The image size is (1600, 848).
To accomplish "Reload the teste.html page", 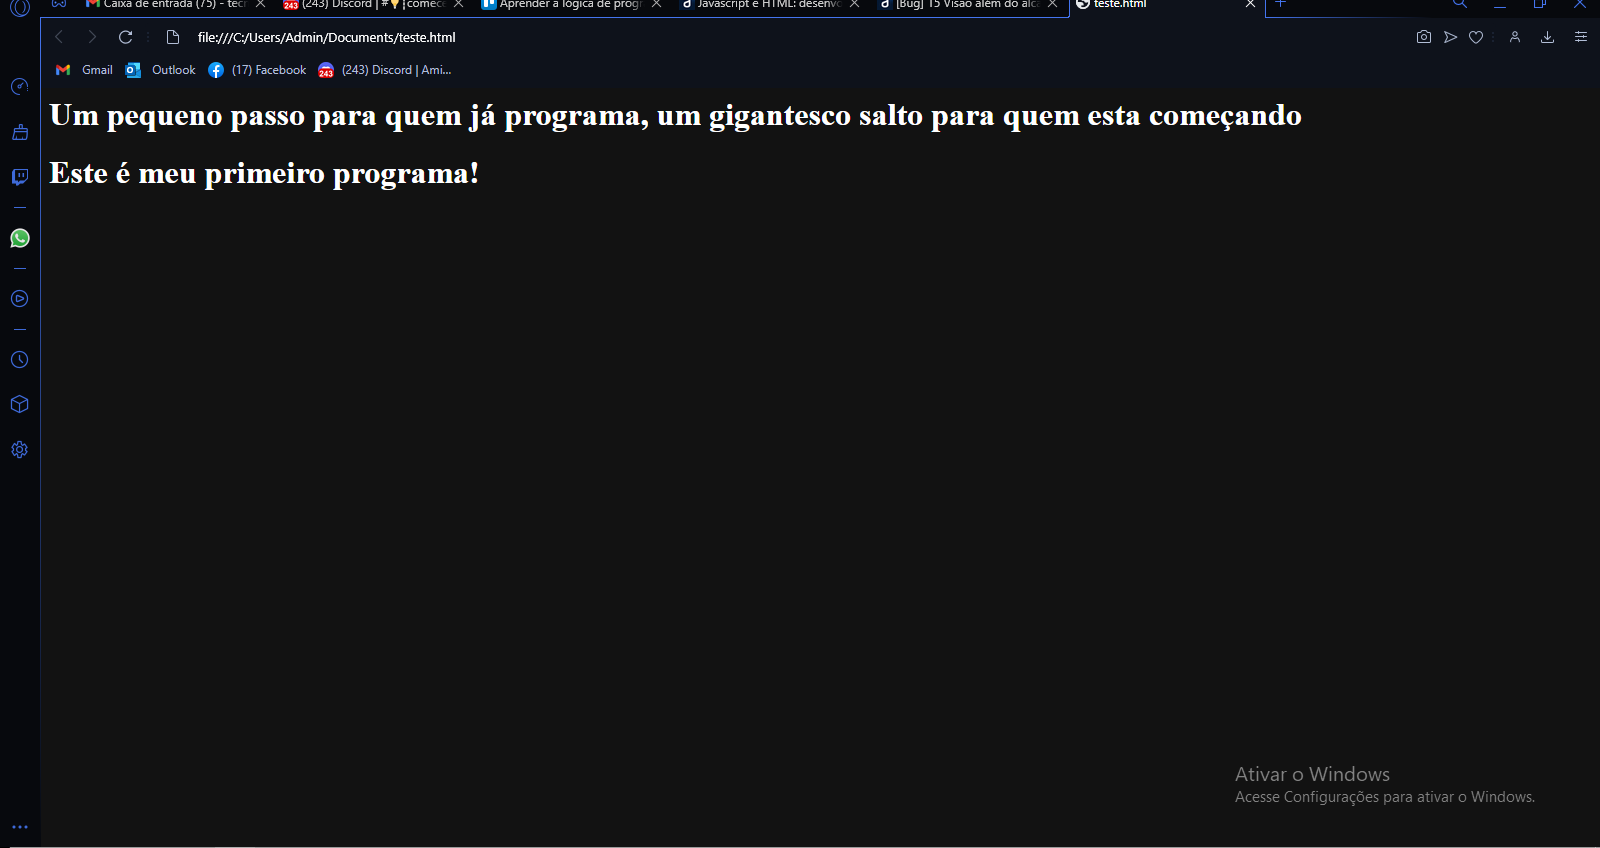I will coord(126,37).
